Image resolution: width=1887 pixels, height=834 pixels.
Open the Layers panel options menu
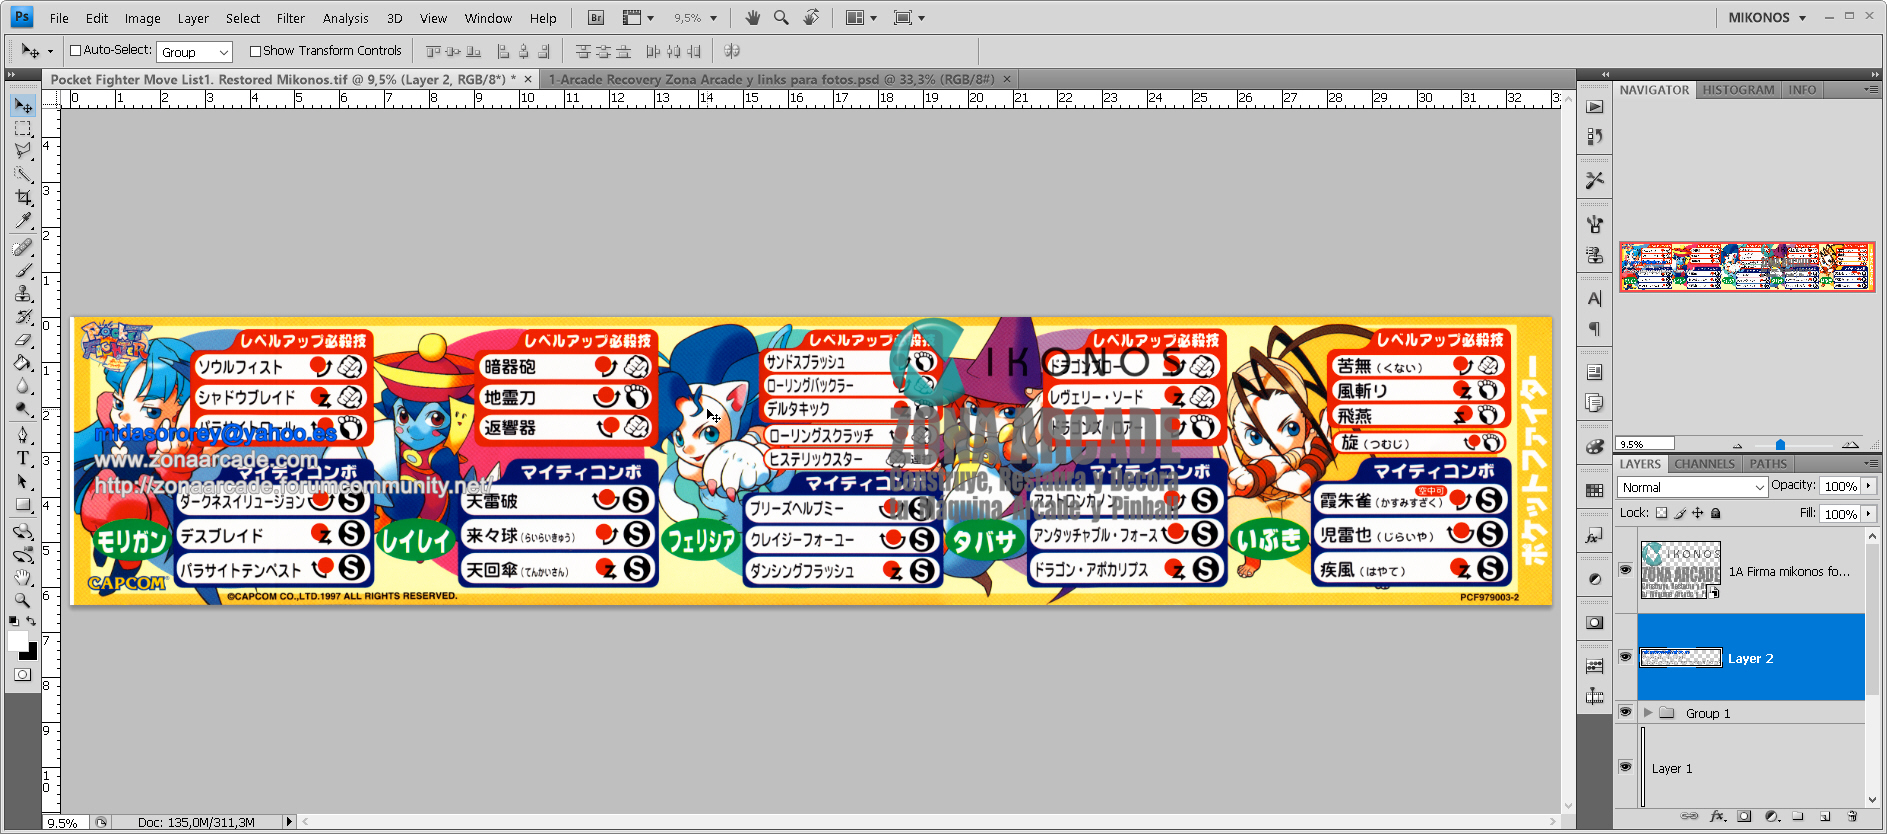(1870, 464)
